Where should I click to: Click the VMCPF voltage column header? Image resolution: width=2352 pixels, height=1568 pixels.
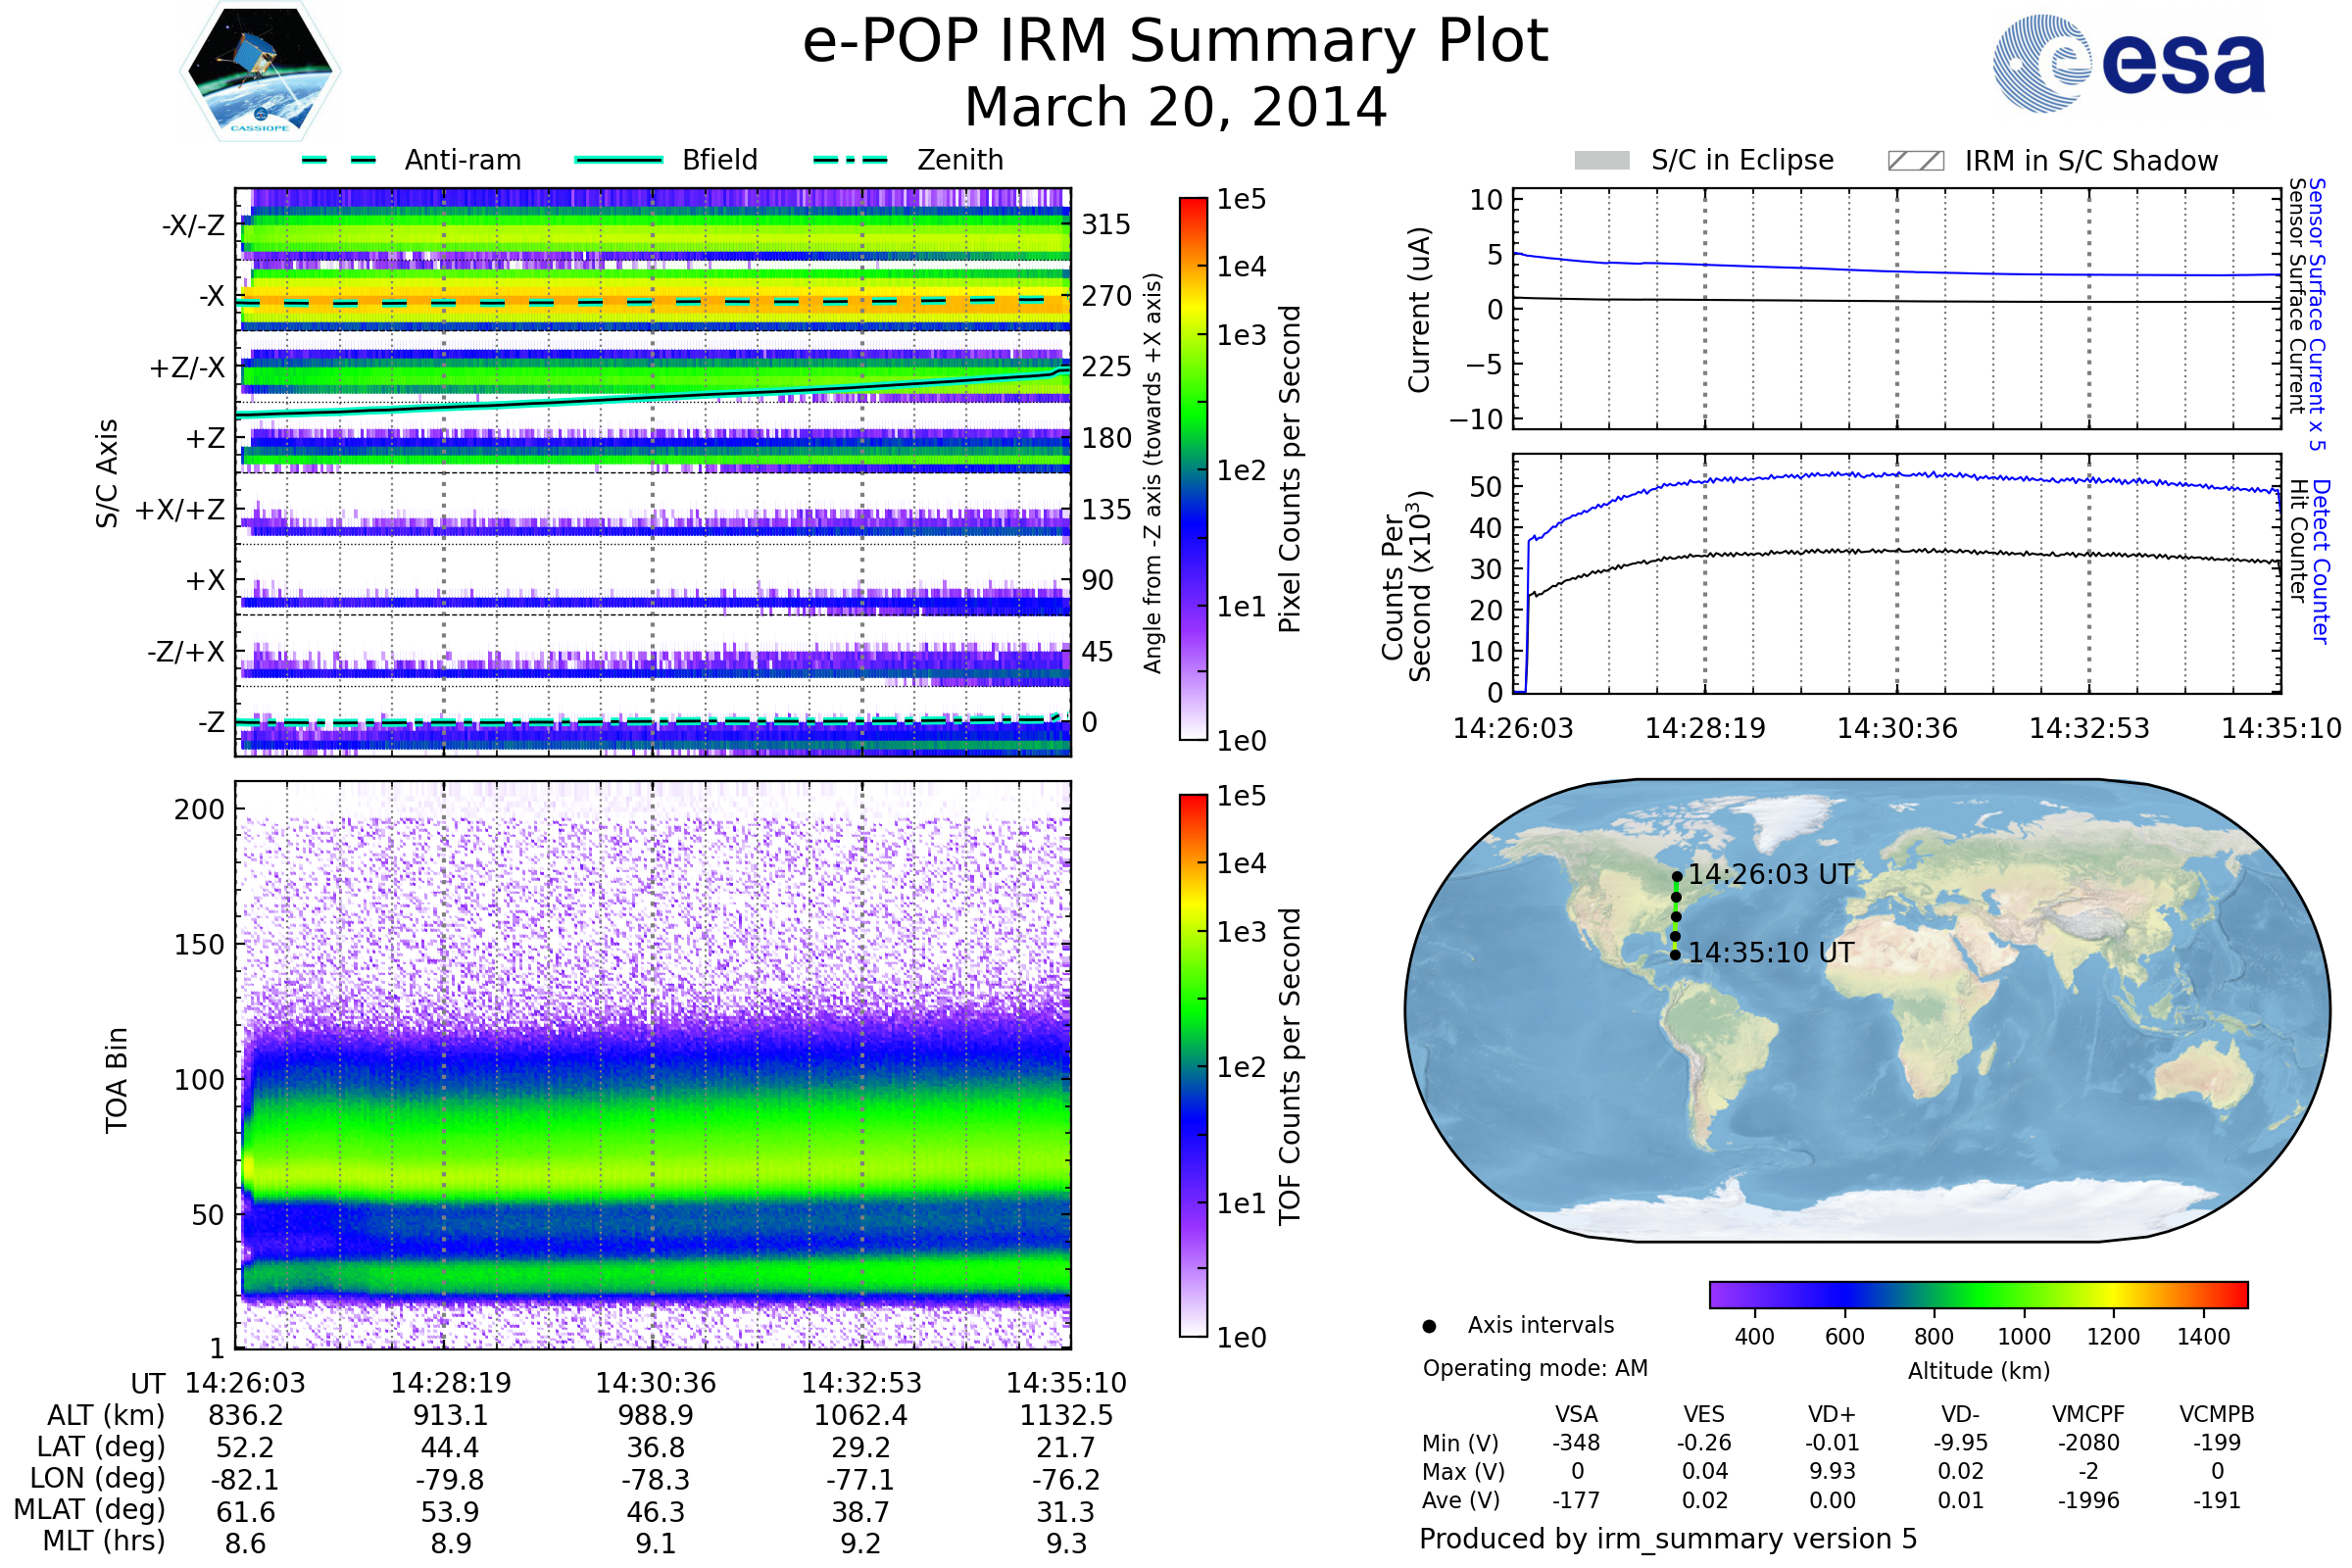tap(2088, 1415)
